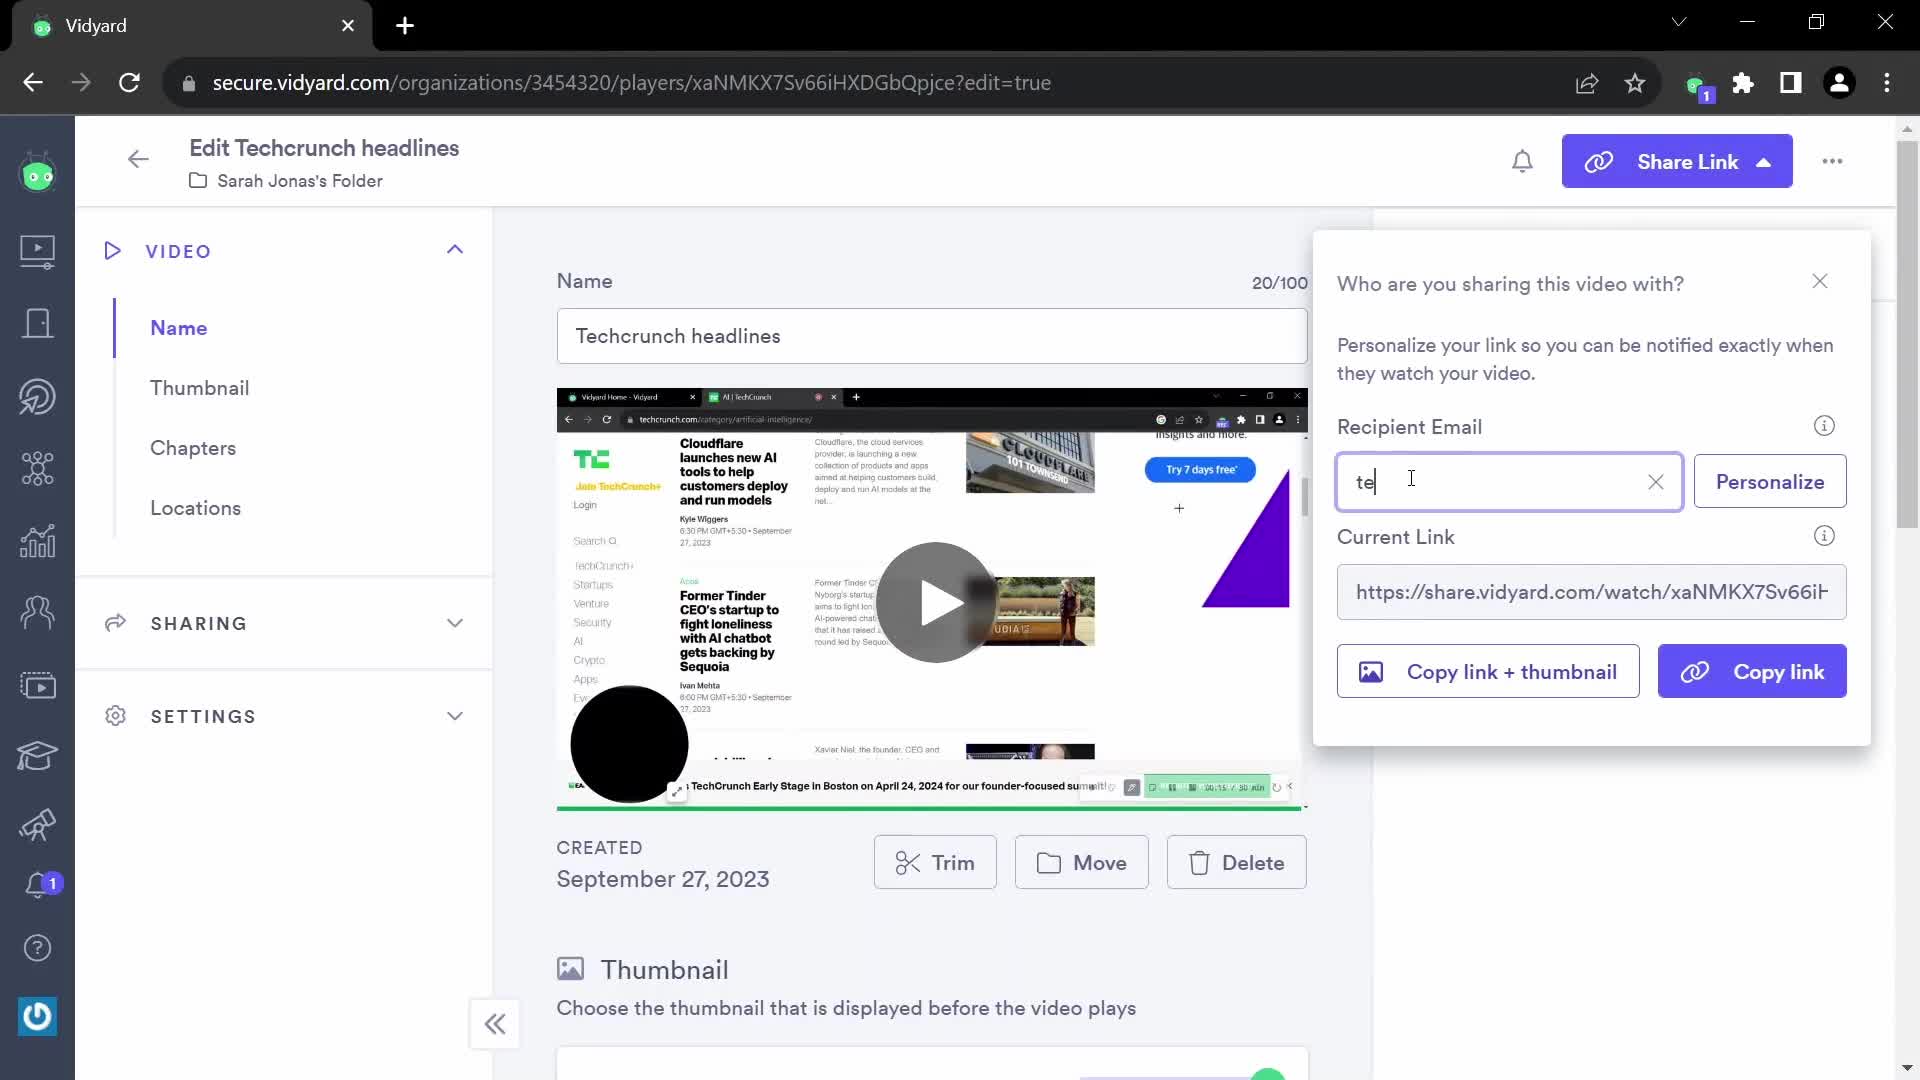Click the Name menu item in sidebar
This screenshot has height=1080, width=1920.
[179, 327]
